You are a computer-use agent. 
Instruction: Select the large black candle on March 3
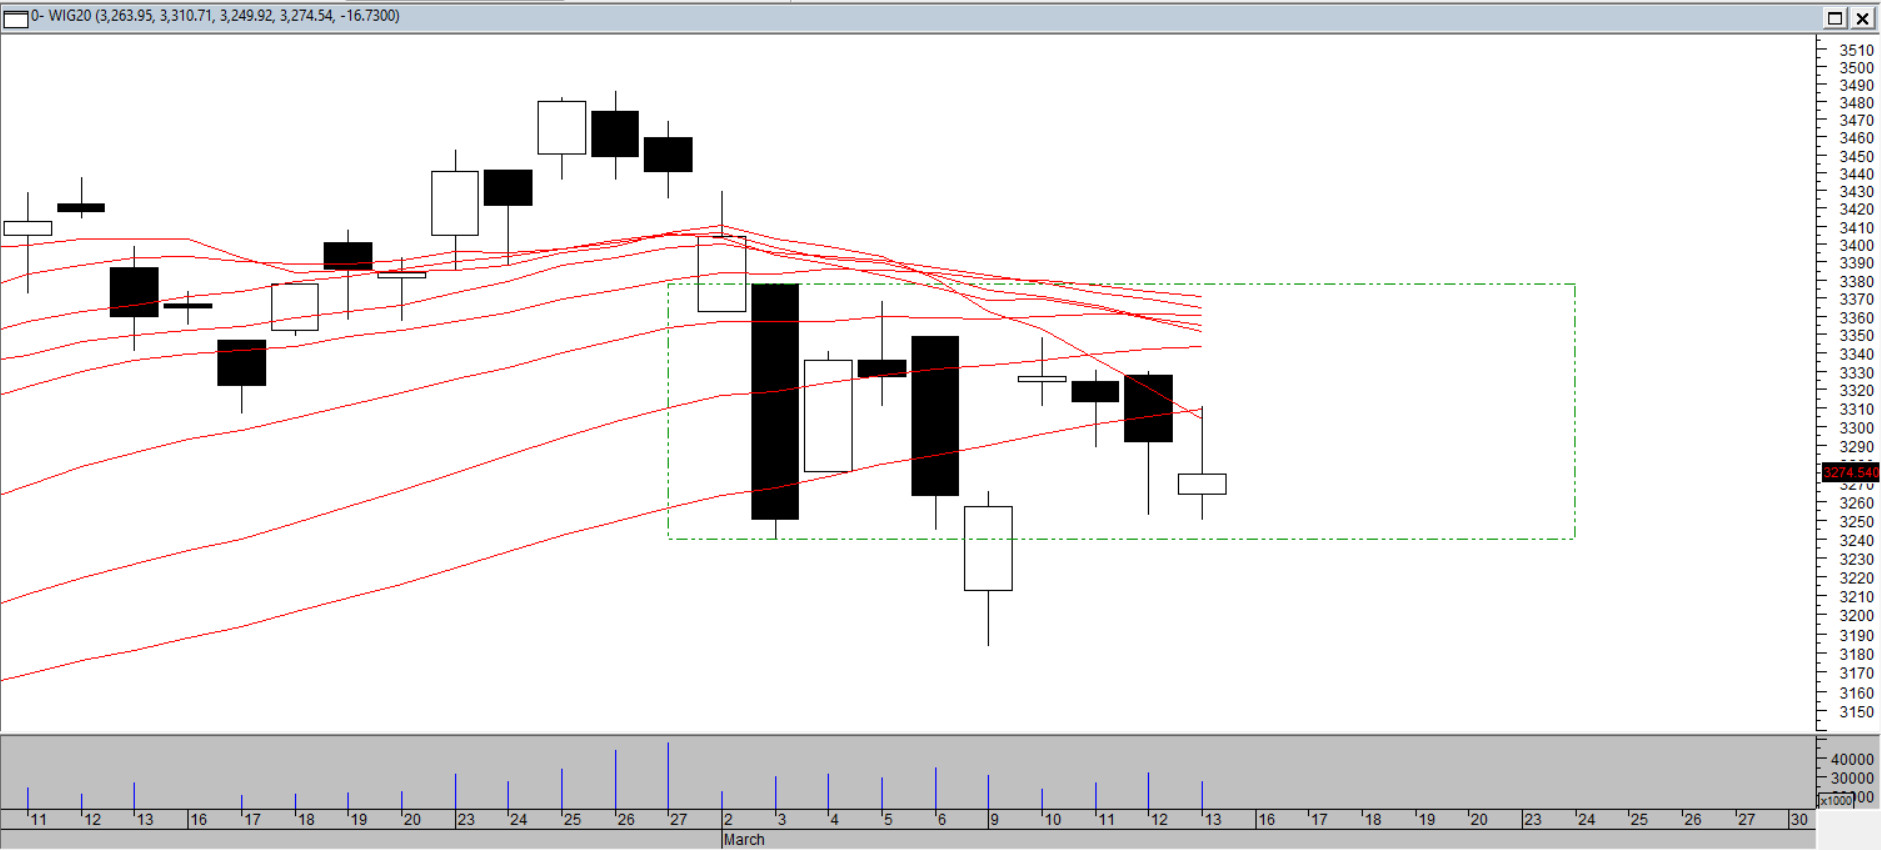[775, 400]
